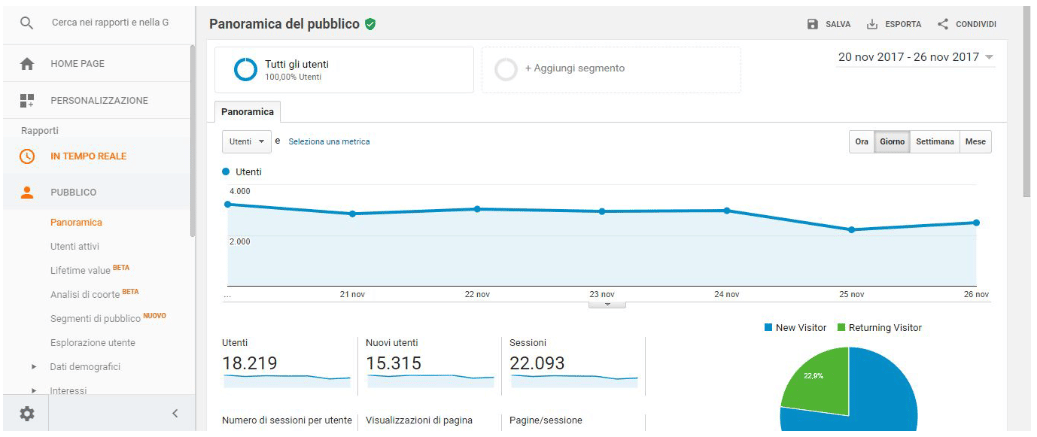Click the blue New Visitor legend swatch
Image resolution: width=1037 pixels, height=437 pixels.
click(x=768, y=328)
